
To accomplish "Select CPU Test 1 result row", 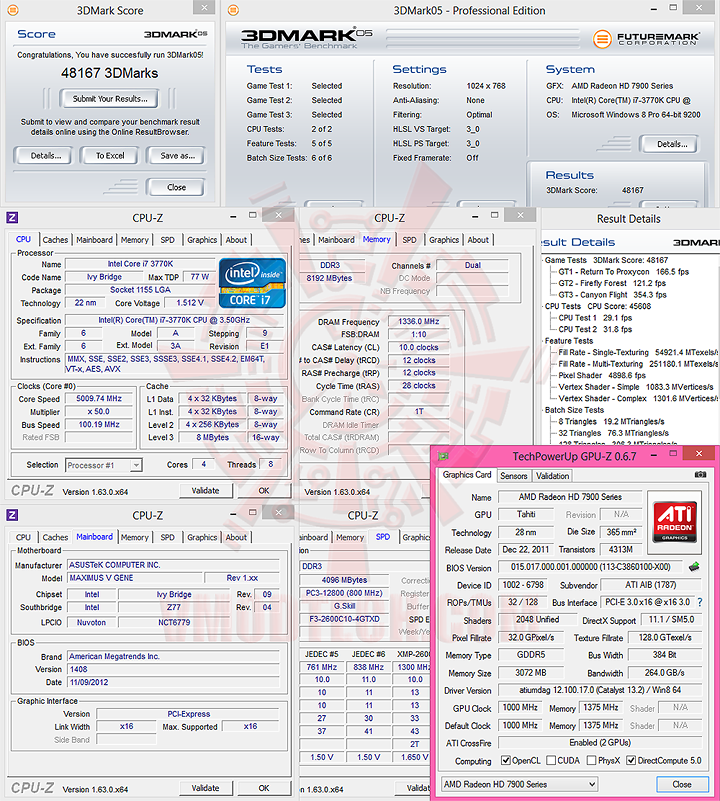I will [595, 318].
